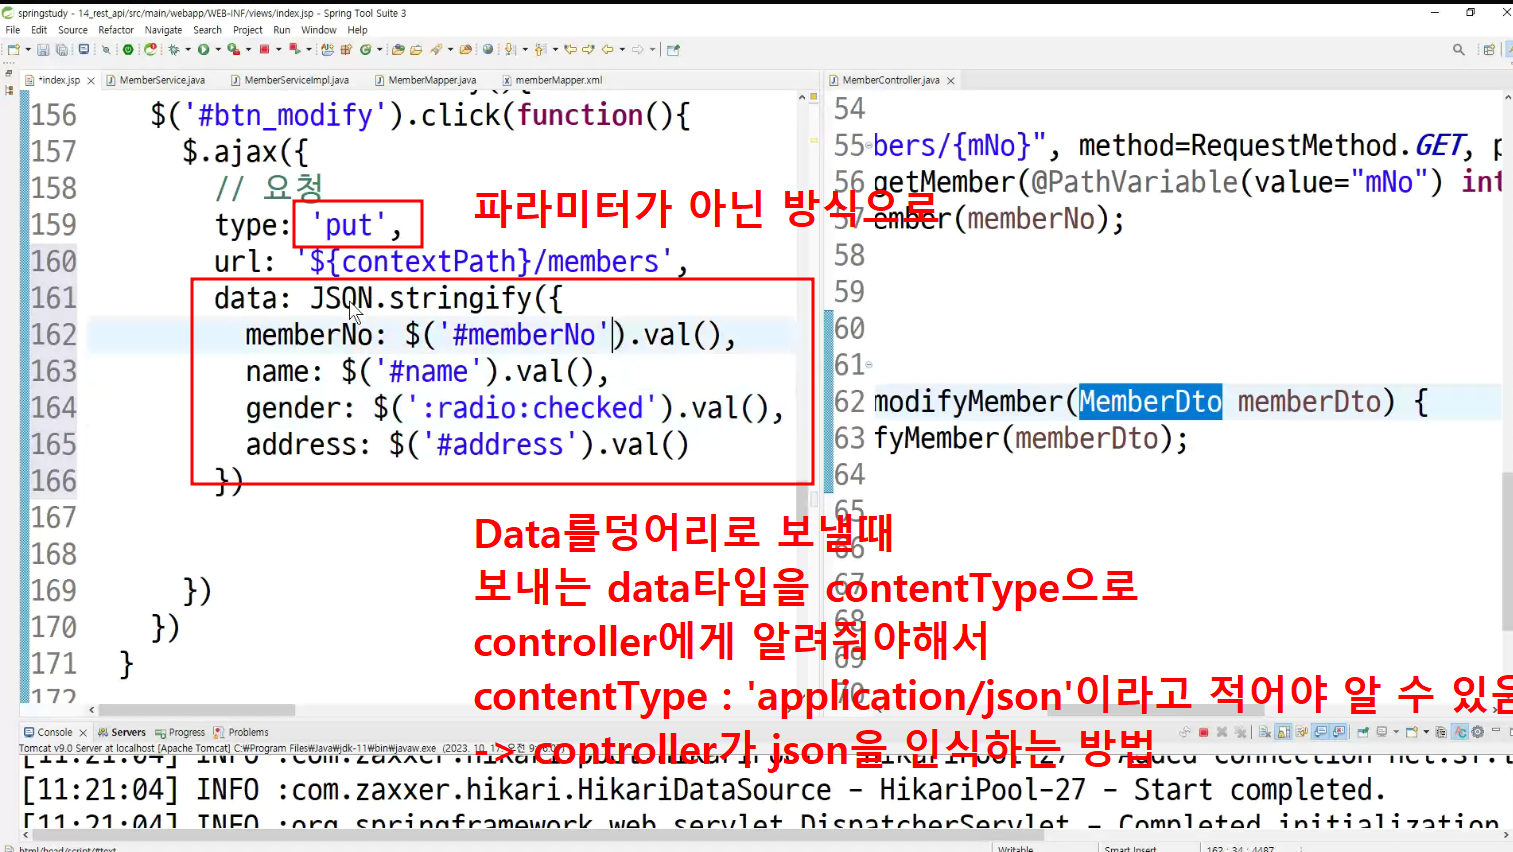Jump to Next Annotation icon
Viewport: 1513px width, 852px height.
point(509,49)
